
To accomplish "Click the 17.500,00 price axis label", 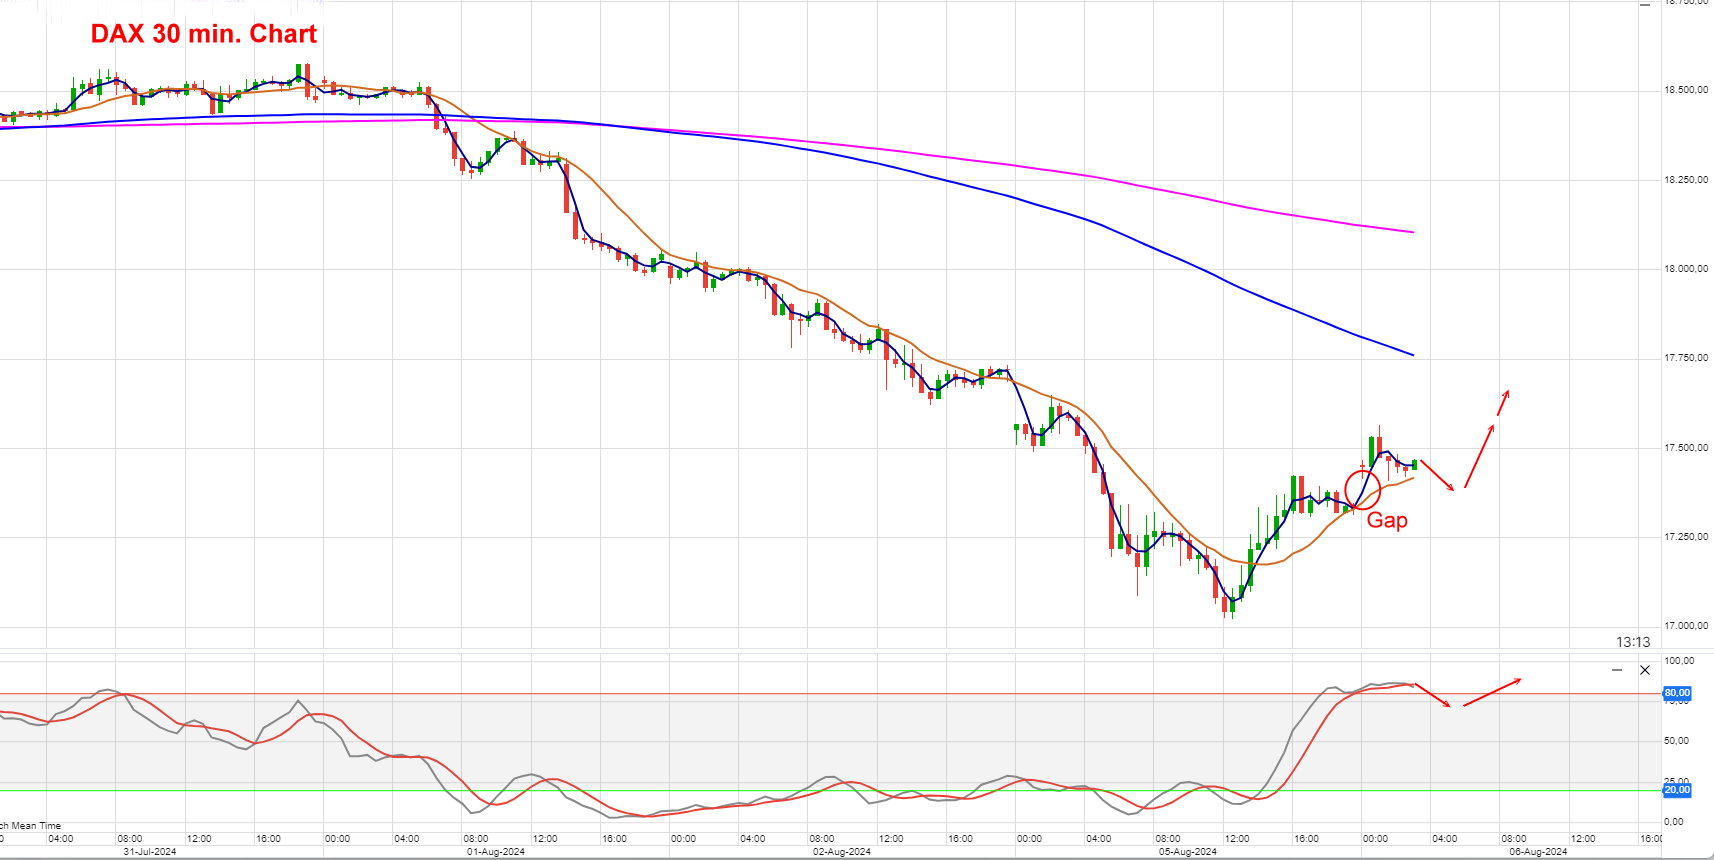I will [1686, 448].
